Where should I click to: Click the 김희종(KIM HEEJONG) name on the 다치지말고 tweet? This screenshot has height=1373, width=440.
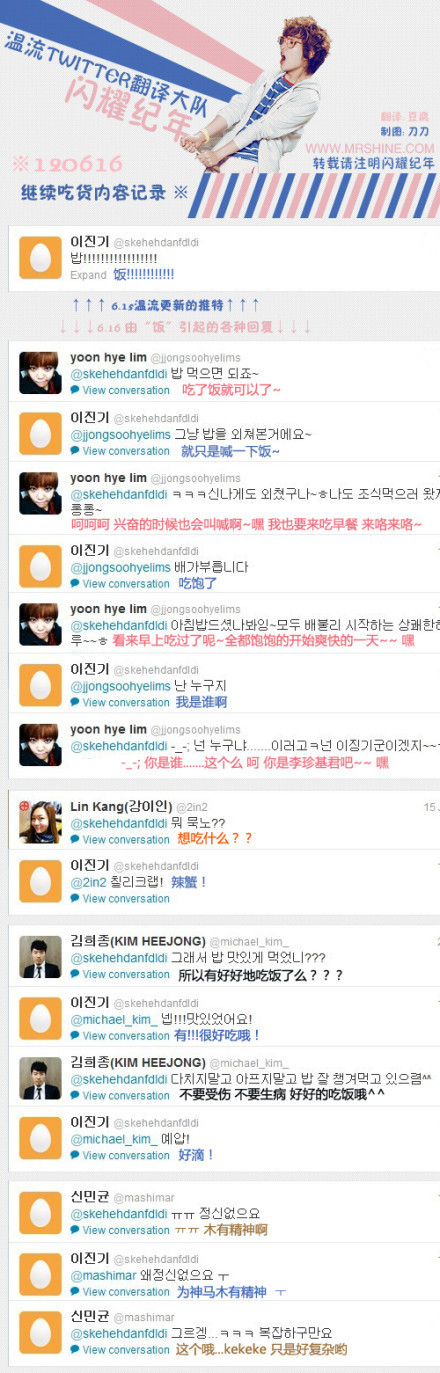pyautogui.click(x=138, y=1062)
